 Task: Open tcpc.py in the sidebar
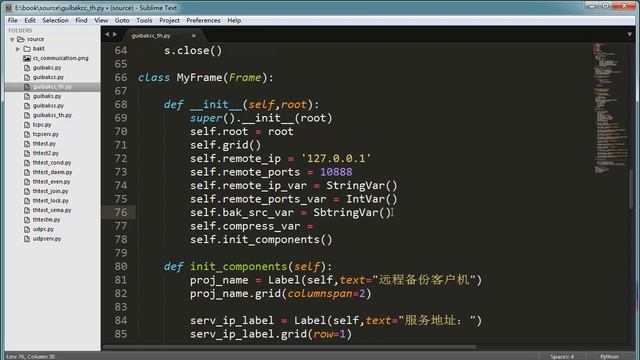[x=42, y=124]
